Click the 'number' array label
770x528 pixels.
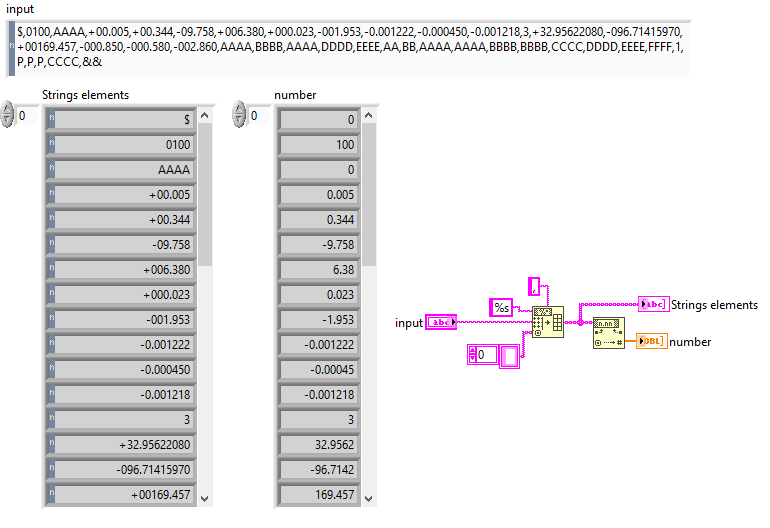point(295,95)
